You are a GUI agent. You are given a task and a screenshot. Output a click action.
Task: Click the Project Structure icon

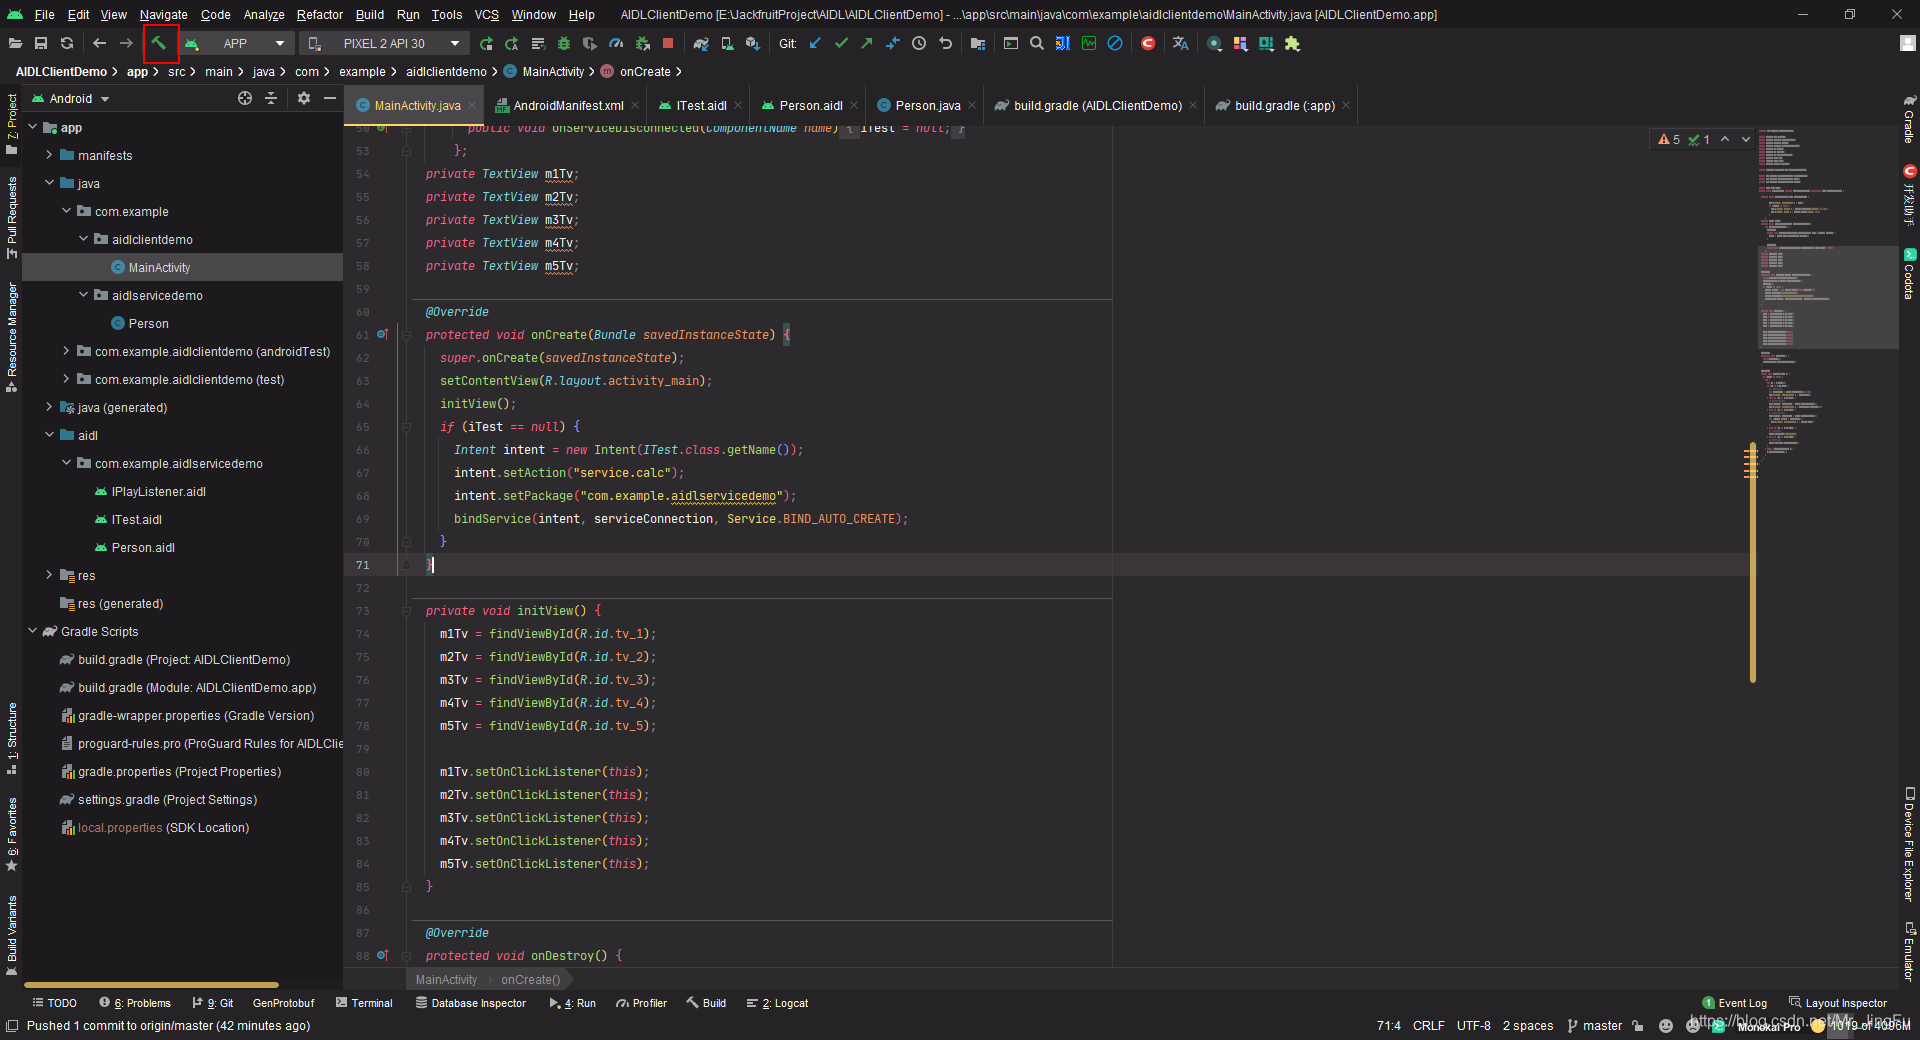click(978, 43)
